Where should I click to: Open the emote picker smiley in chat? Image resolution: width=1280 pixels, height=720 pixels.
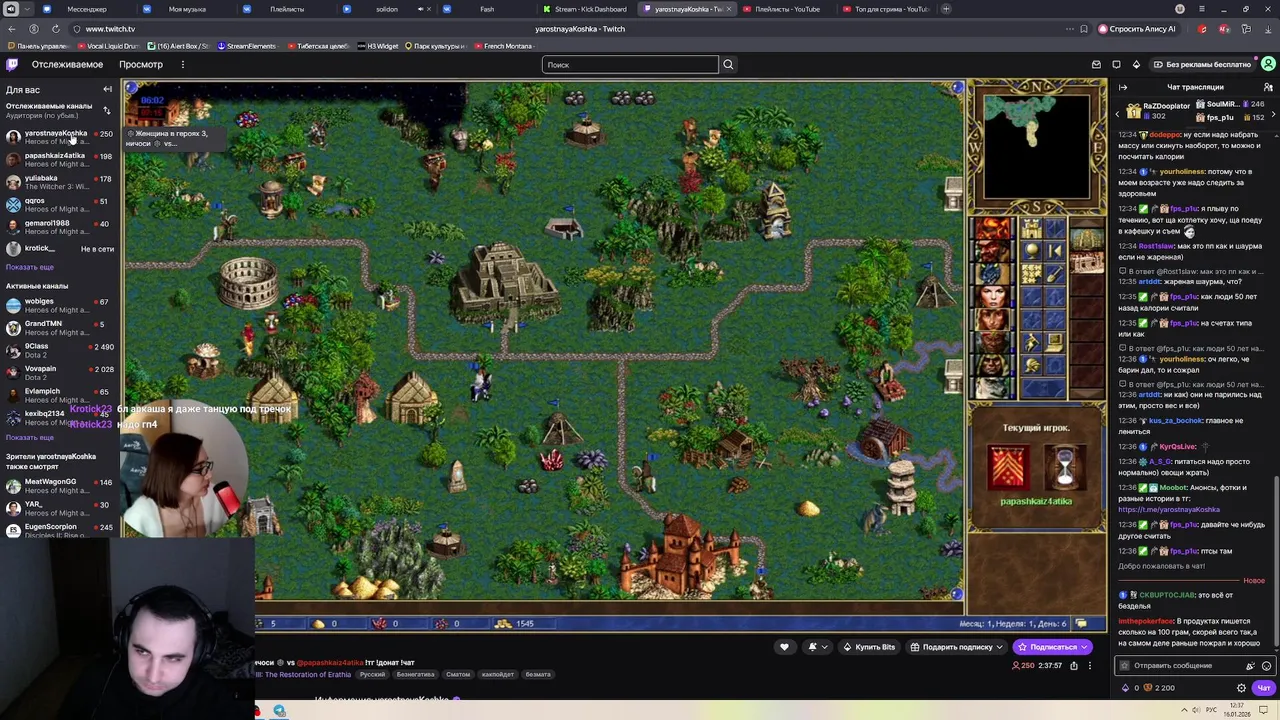coord(1266,665)
